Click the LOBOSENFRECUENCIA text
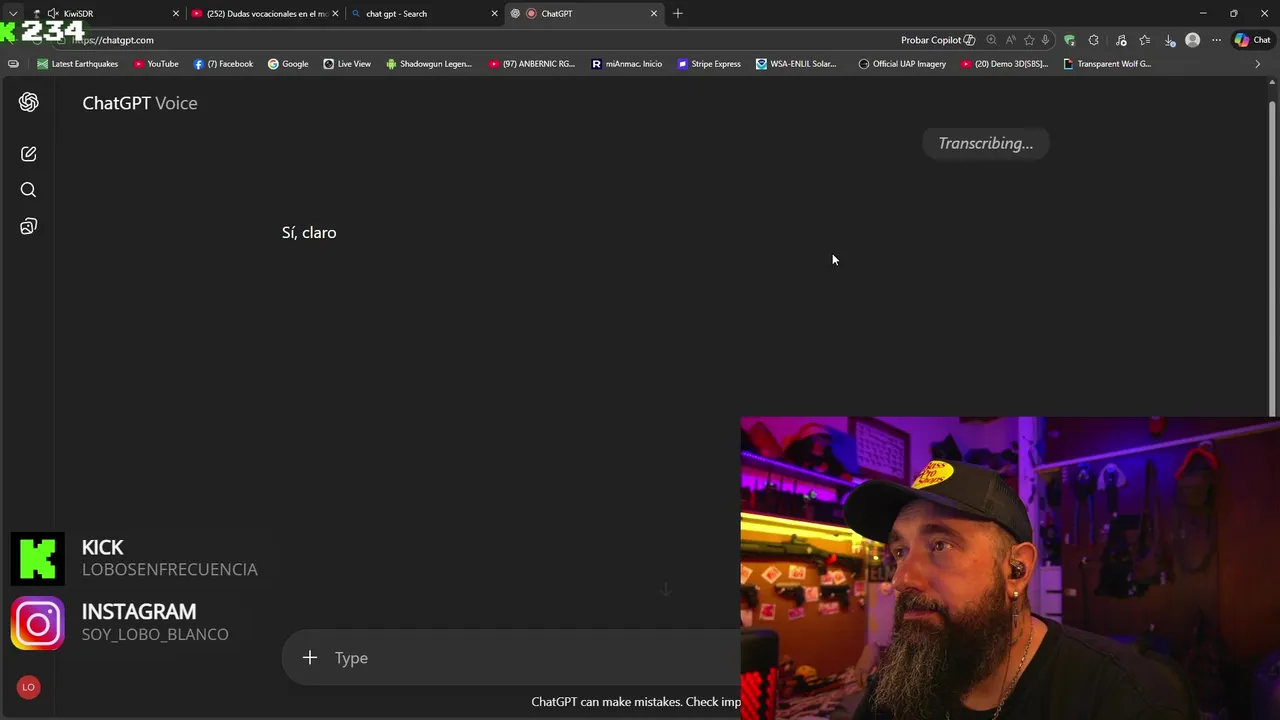The image size is (1280, 720). pos(170,569)
